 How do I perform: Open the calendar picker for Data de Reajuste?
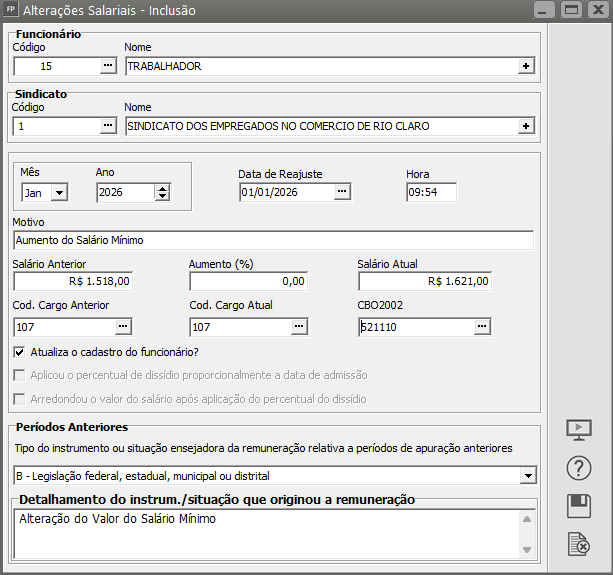point(342,192)
